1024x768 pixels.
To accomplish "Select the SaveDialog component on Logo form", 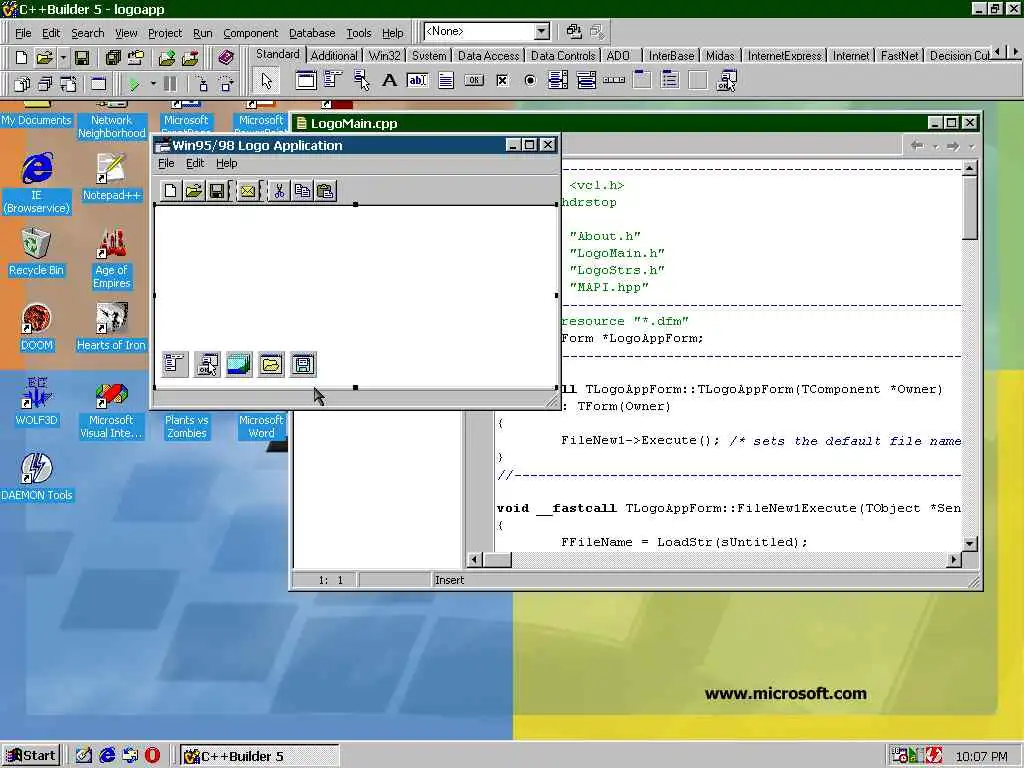I will pos(303,364).
